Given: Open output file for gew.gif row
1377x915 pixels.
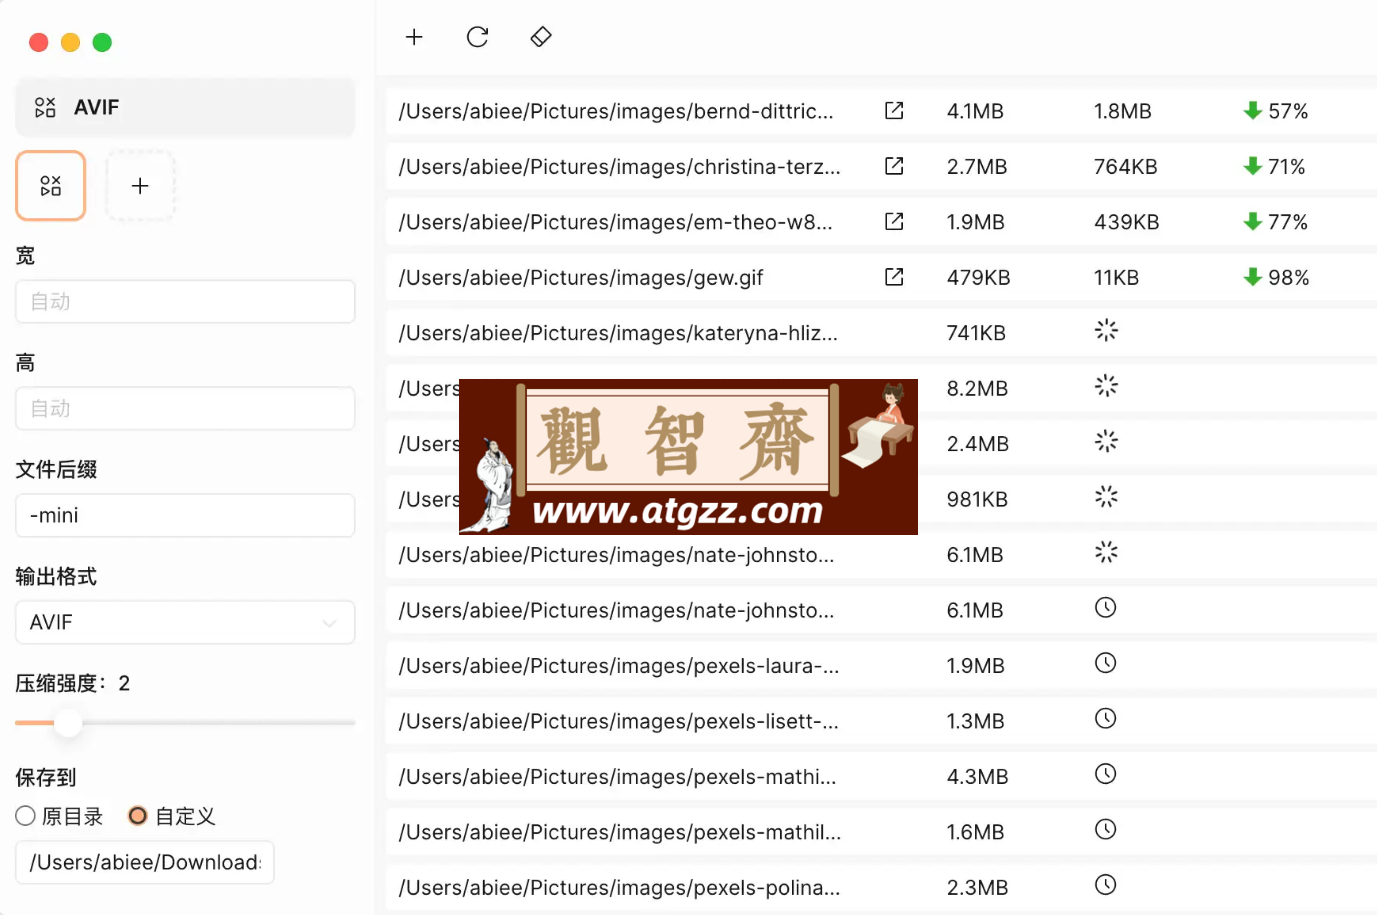Looking at the screenshot, I should tap(894, 277).
